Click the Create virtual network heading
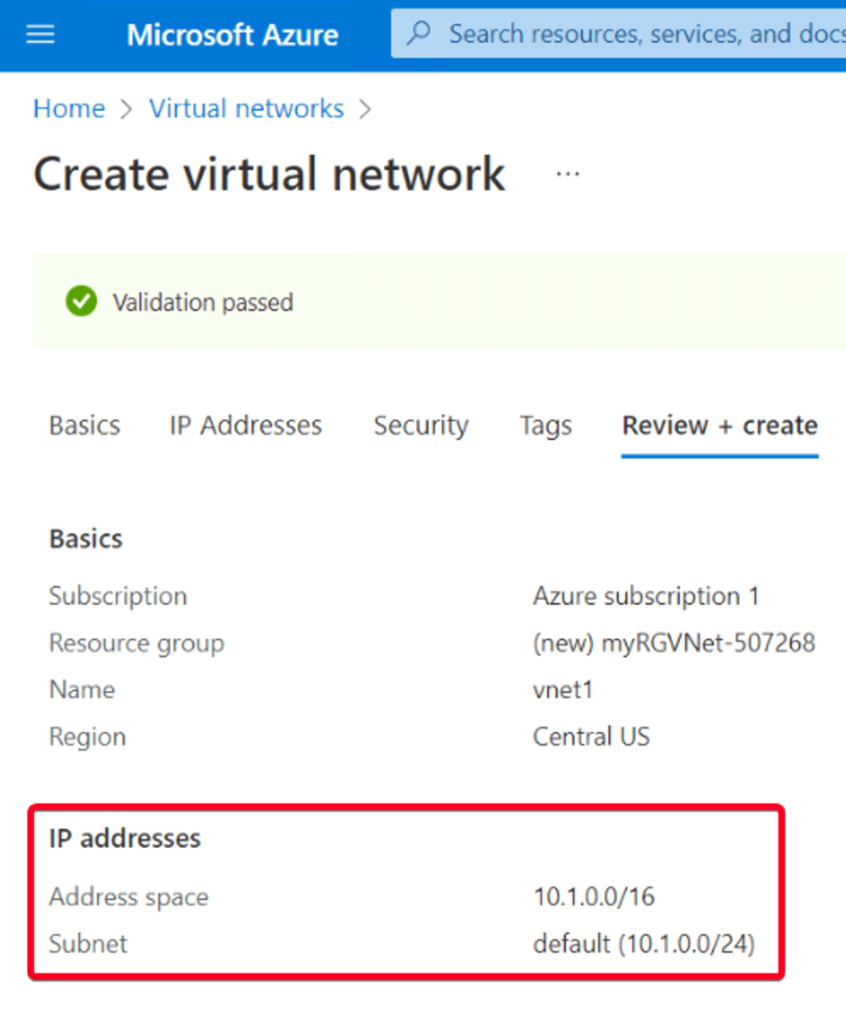846x1024 pixels. coord(269,174)
